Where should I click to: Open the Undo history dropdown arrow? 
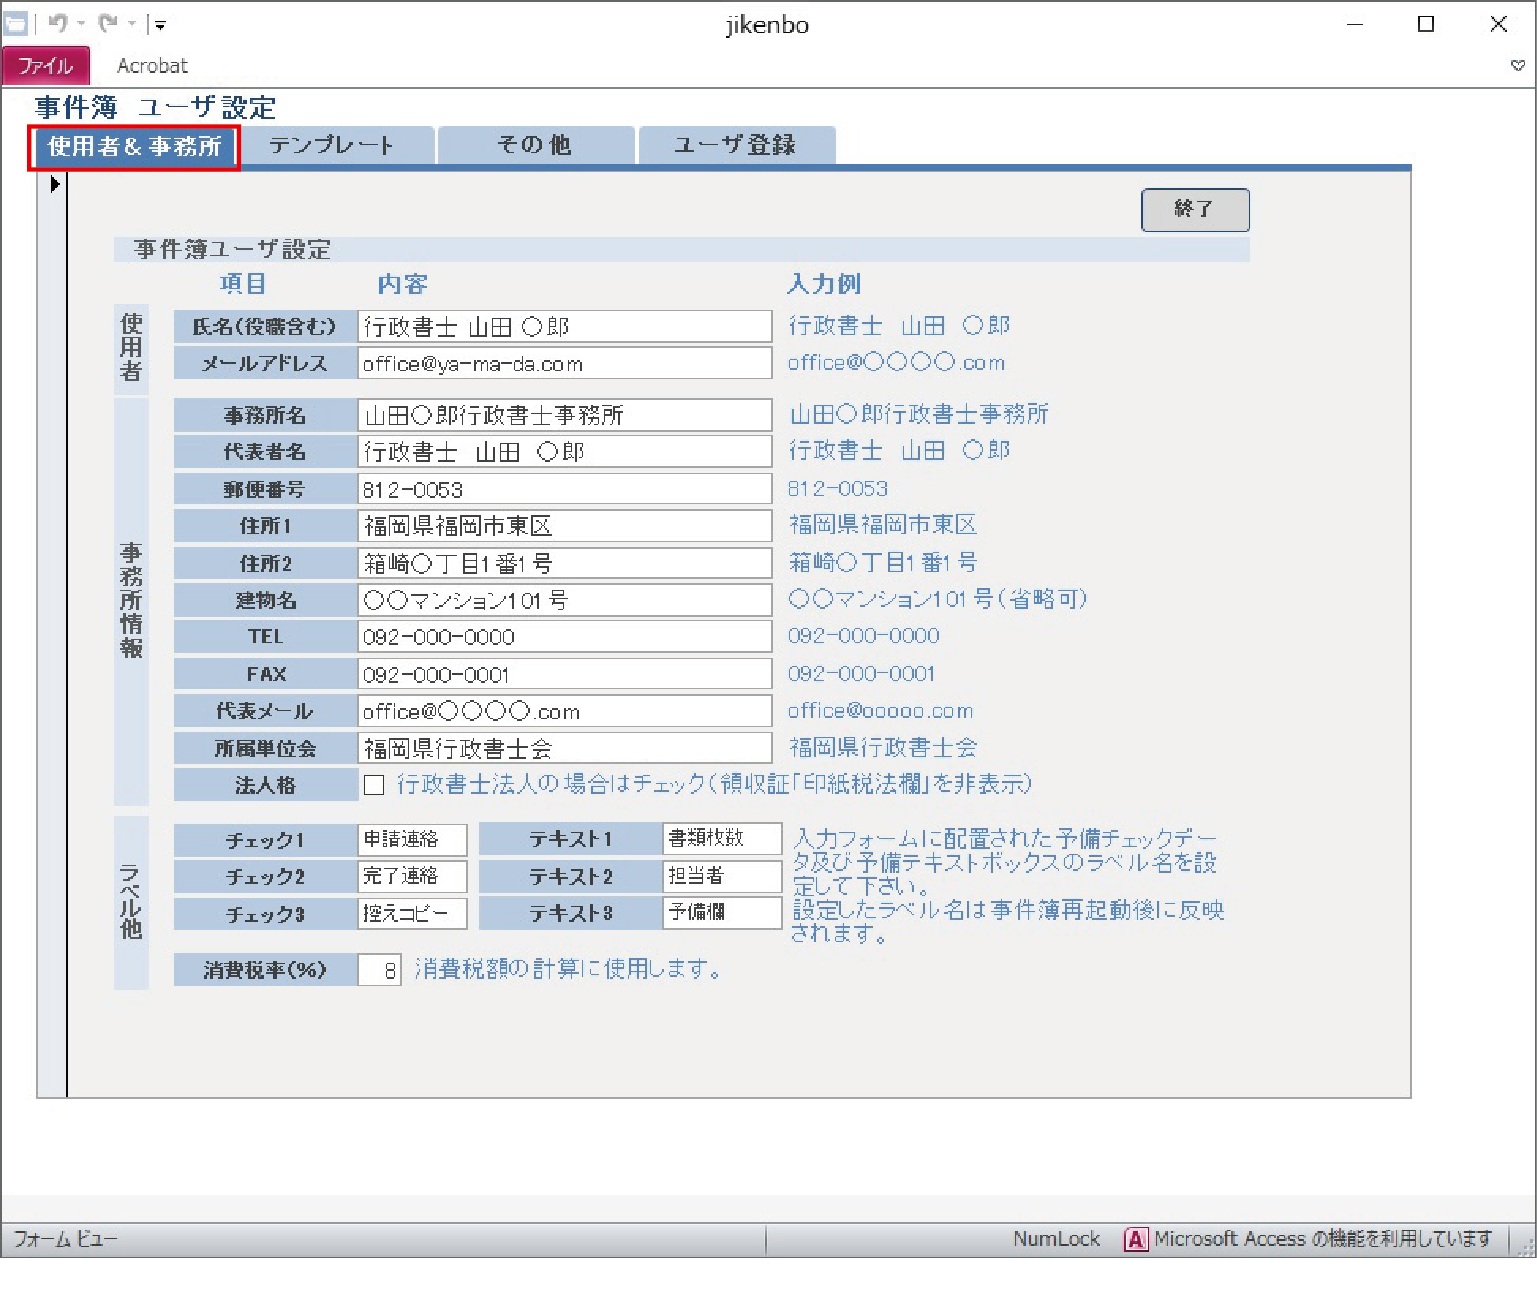click(x=82, y=24)
